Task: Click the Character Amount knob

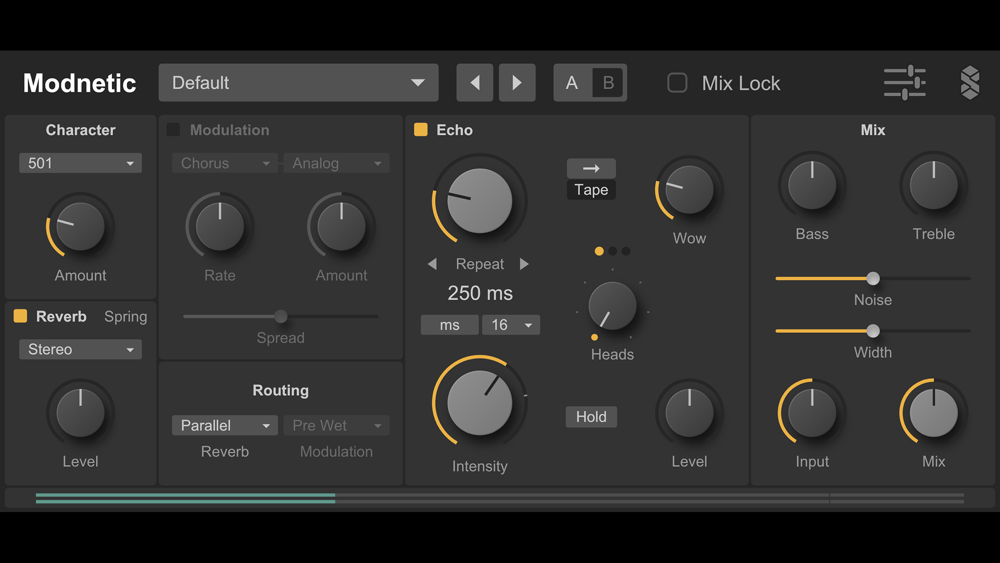Action: (x=80, y=227)
